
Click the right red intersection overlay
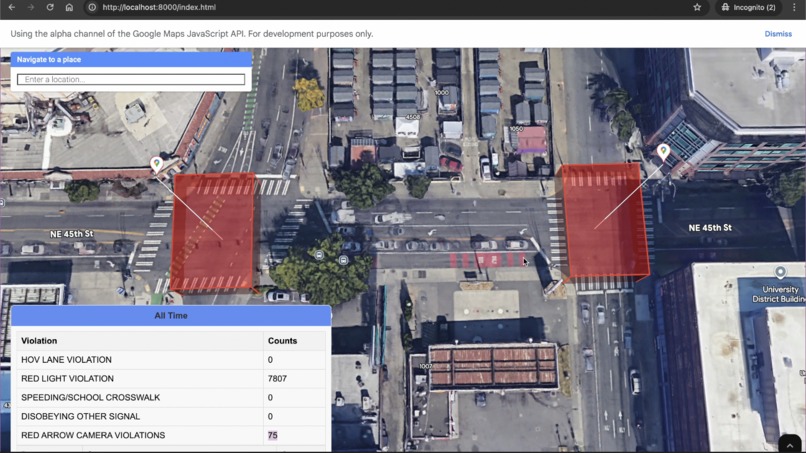605,221
